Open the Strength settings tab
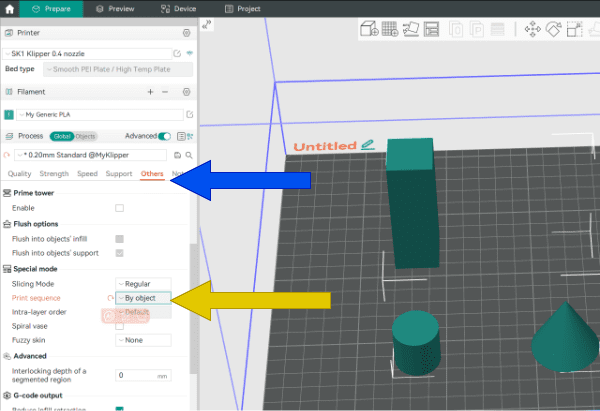 54,174
